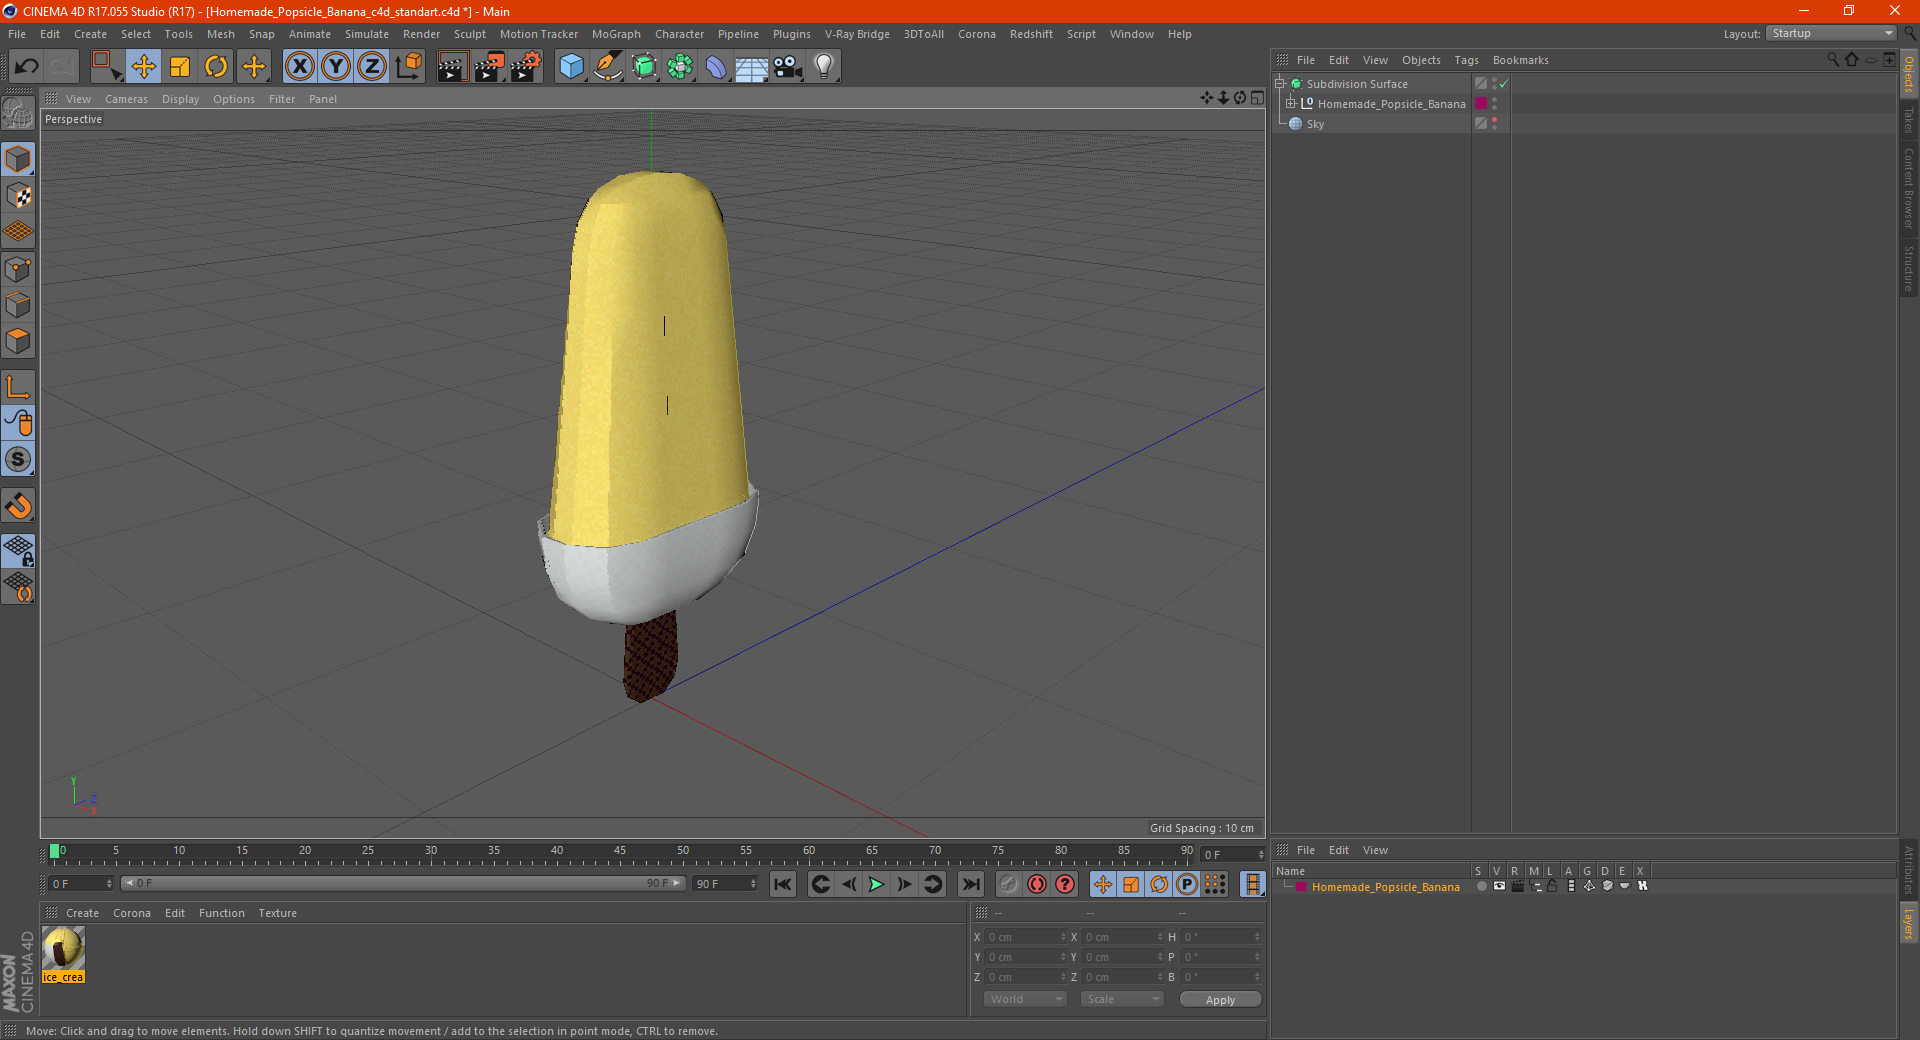The height and width of the screenshot is (1040, 1920).
Task: Click X position 0 cm field
Action: [1026, 937]
